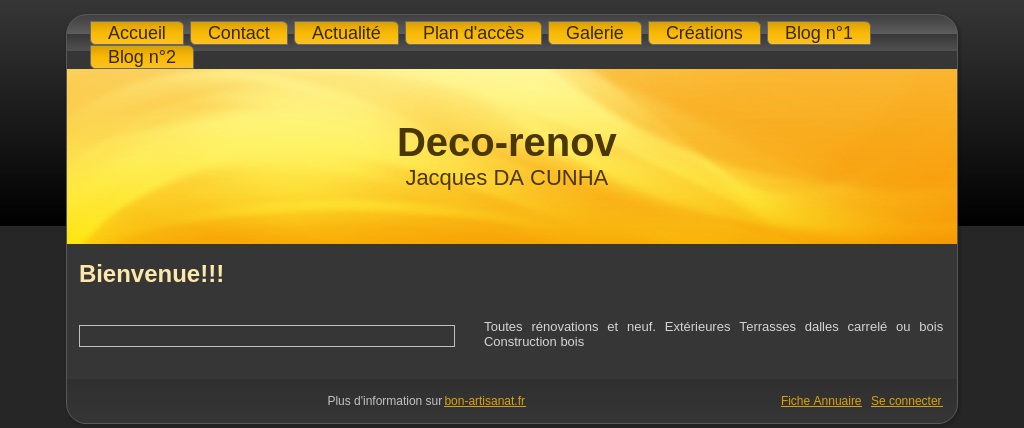The width and height of the screenshot is (1024, 428).
Task: Click the Se connecter link
Action: [x=906, y=401]
